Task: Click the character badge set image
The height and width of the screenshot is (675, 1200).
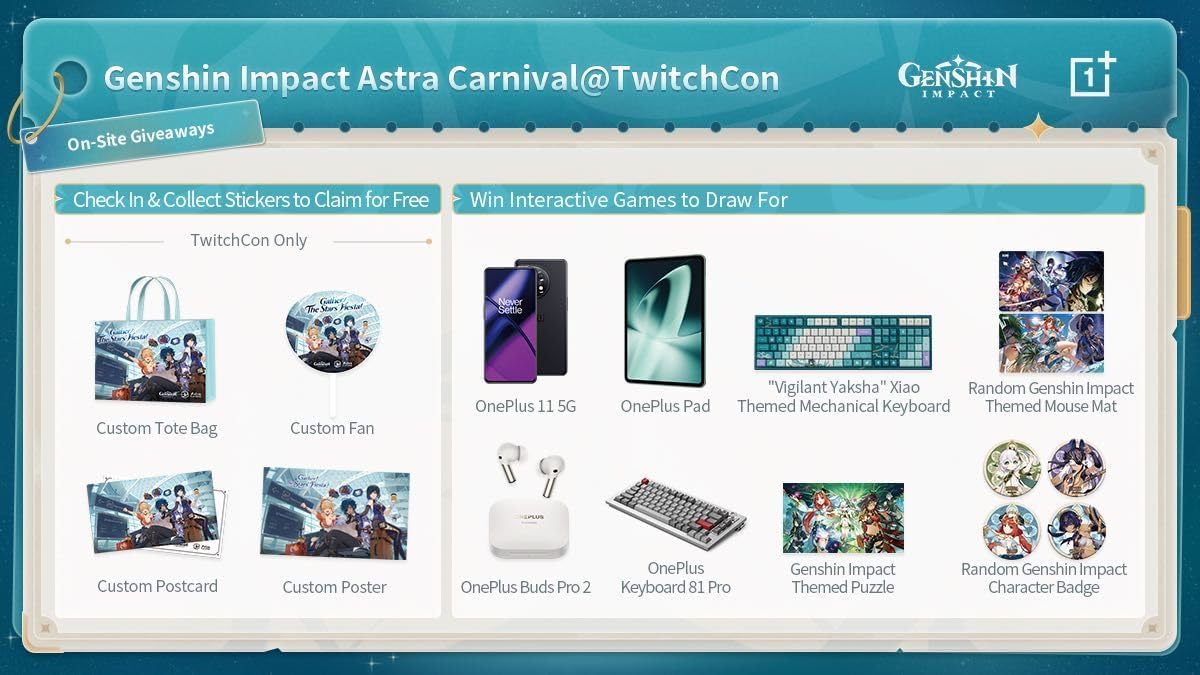Action: (1045, 499)
